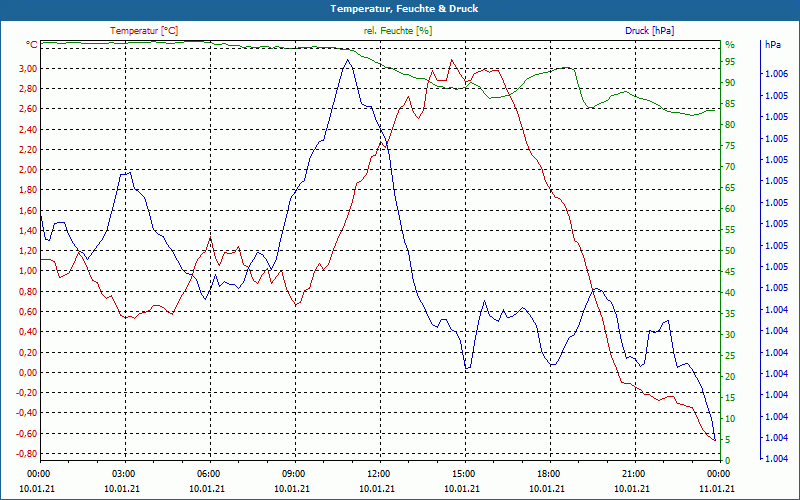The image size is (800, 500).
Task: Click humidity axis value "75"
Action: pyautogui.click(x=730, y=146)
